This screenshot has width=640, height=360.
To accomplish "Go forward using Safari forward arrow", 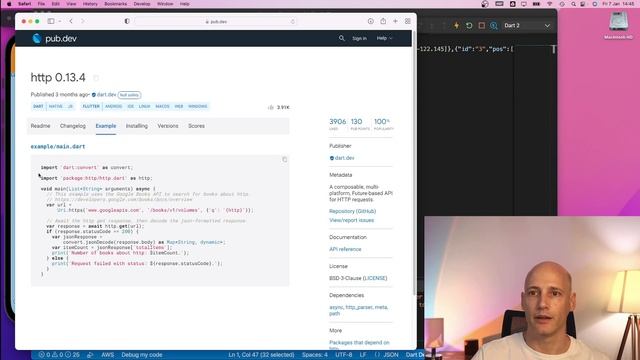I will click(82, 21).
